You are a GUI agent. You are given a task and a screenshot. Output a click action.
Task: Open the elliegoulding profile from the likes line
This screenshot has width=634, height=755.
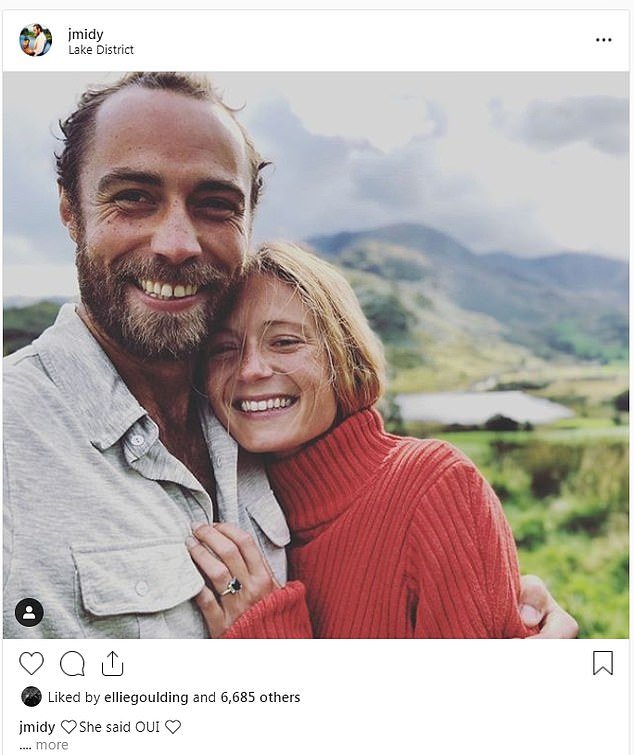146,697
